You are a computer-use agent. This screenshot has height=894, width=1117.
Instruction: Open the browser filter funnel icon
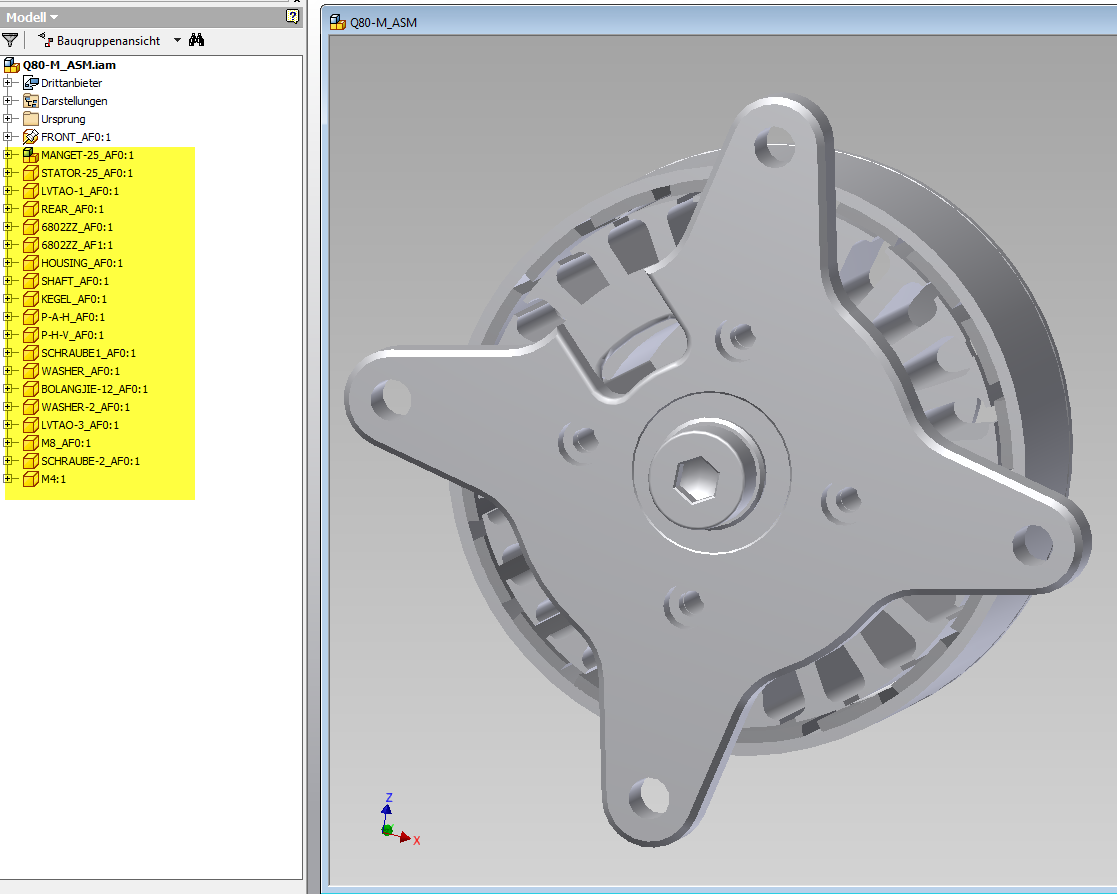pyautogui.click(x=10, y=40)
